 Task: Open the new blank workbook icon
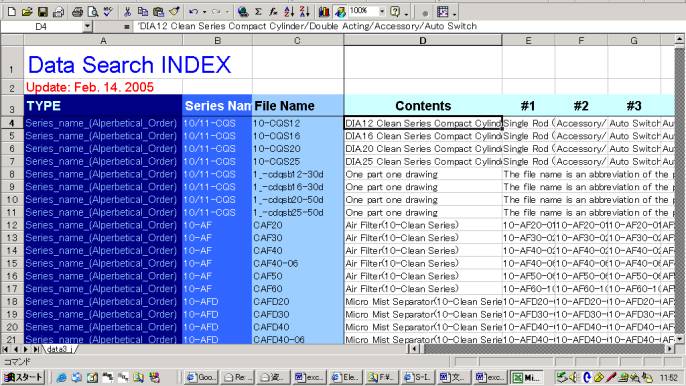tap(12, 12)
